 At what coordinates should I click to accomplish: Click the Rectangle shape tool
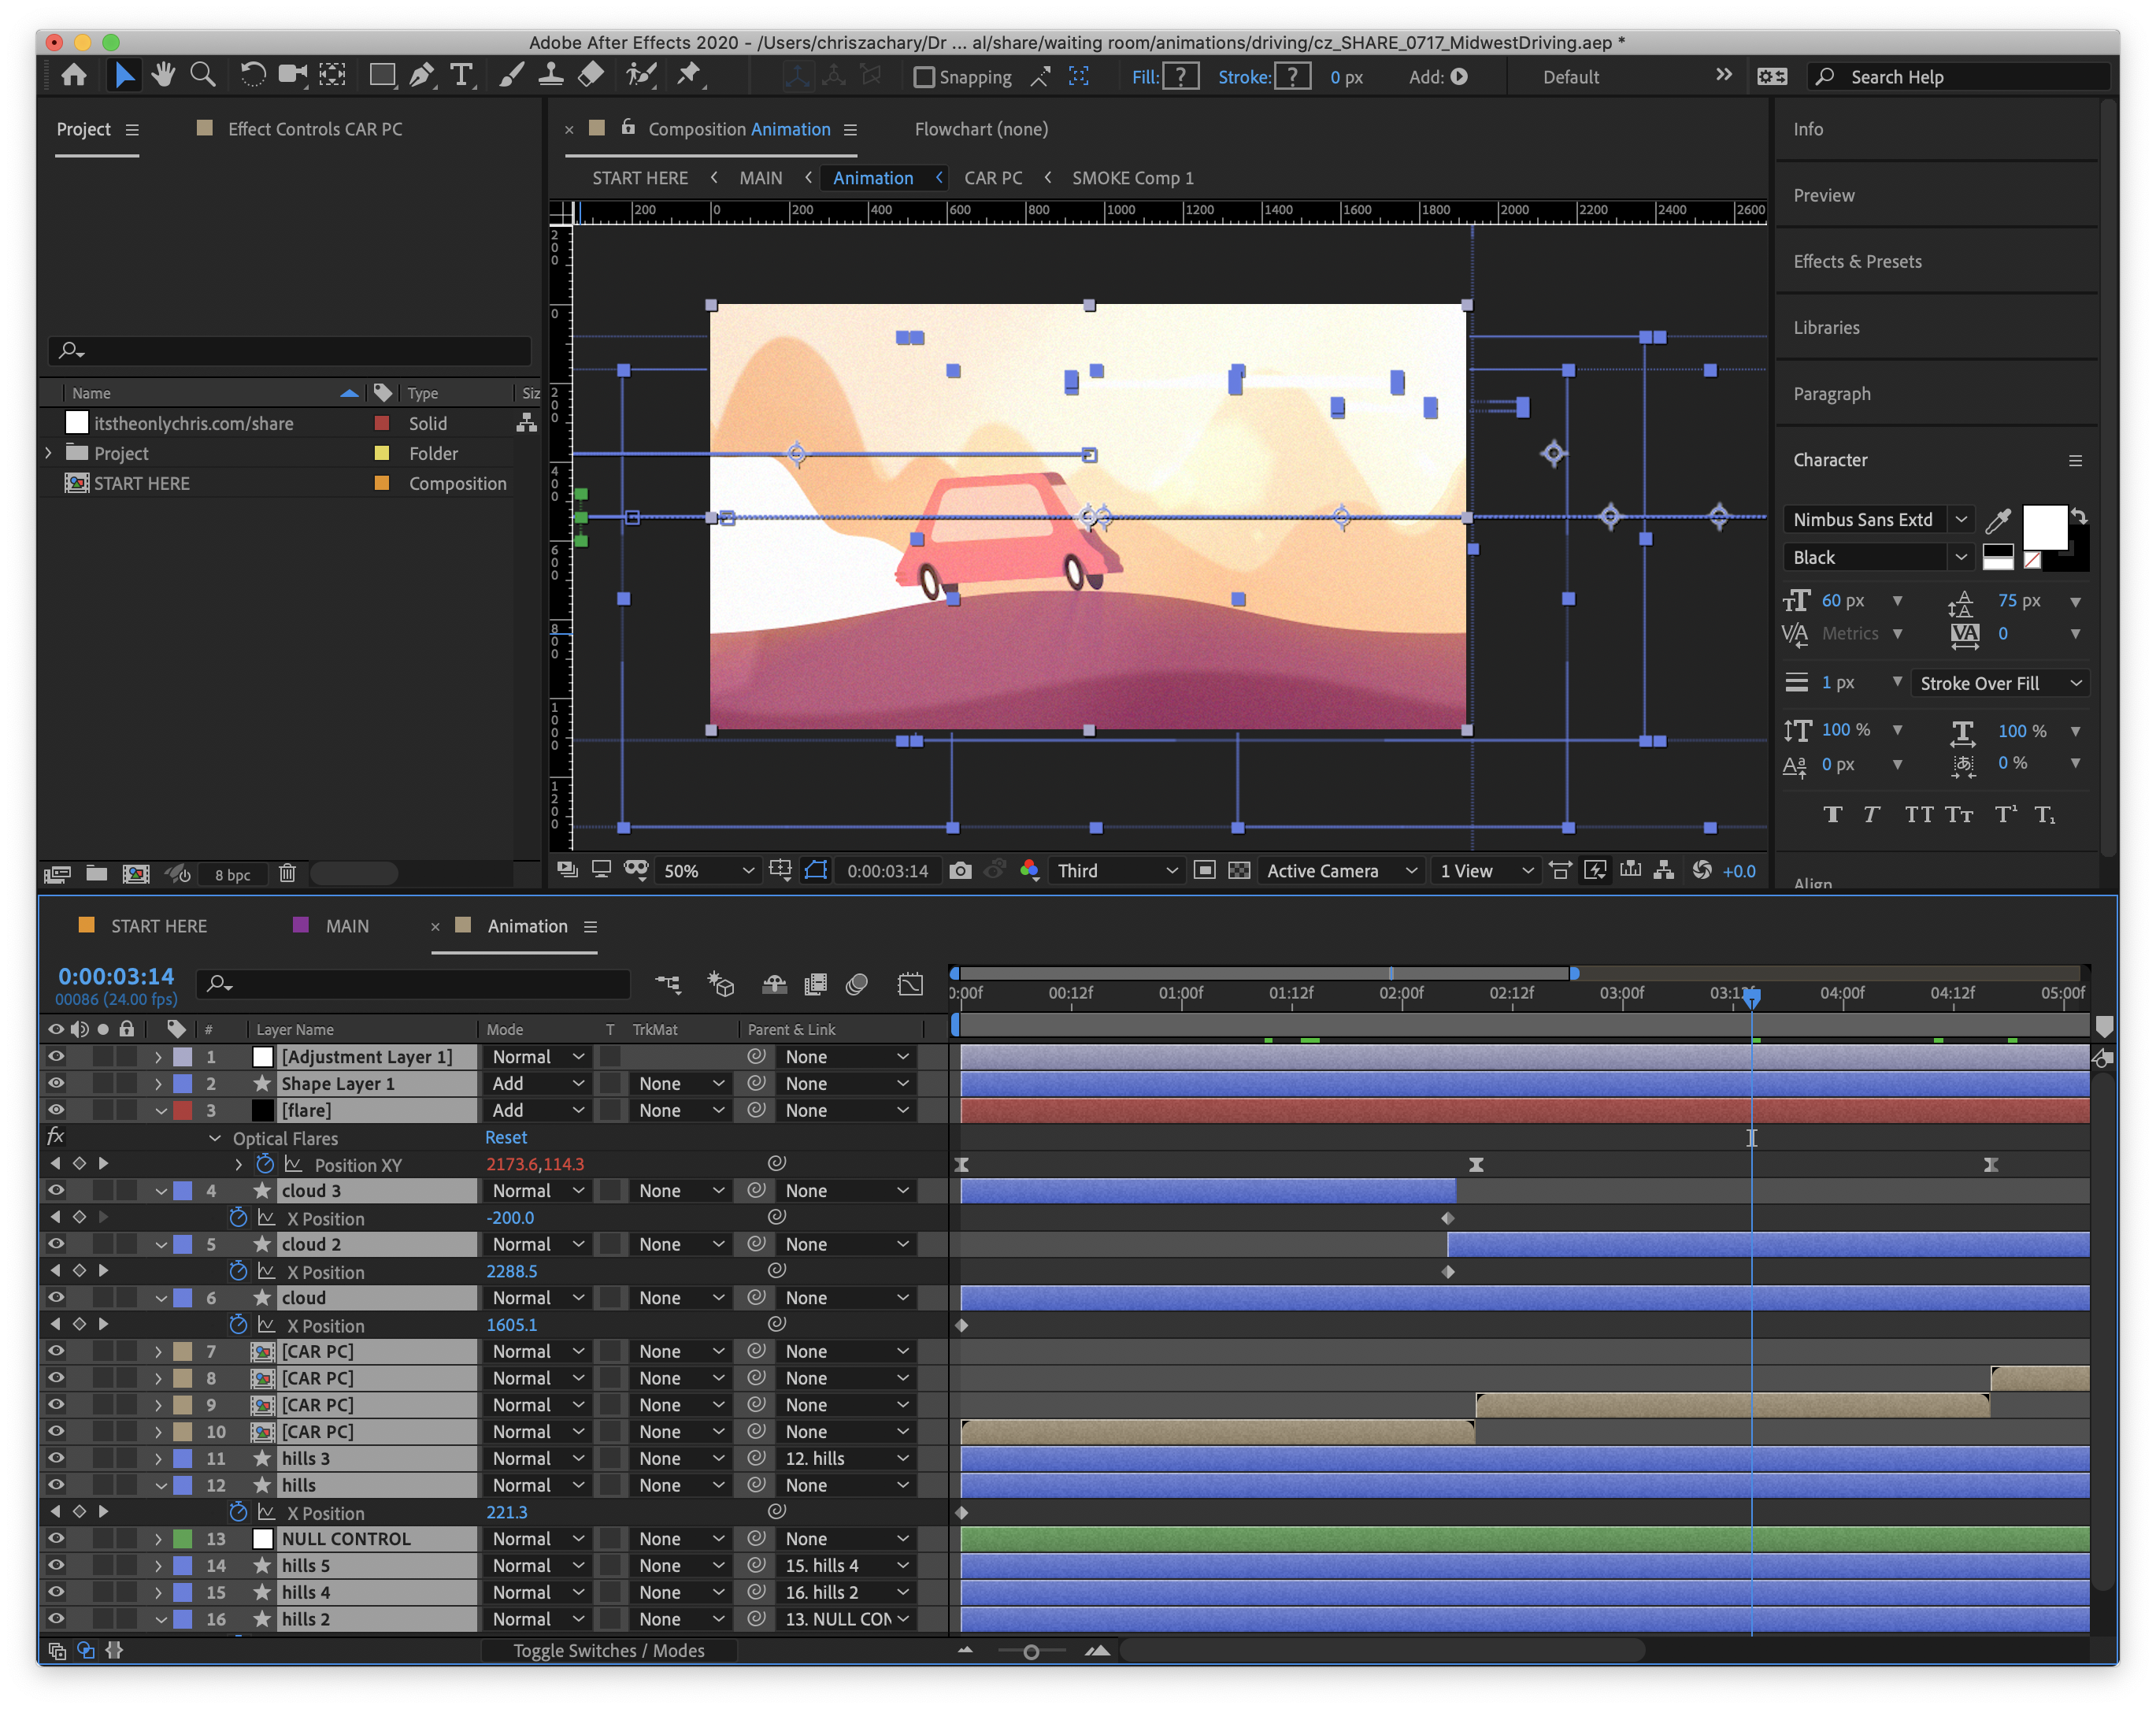pos(381,75)
